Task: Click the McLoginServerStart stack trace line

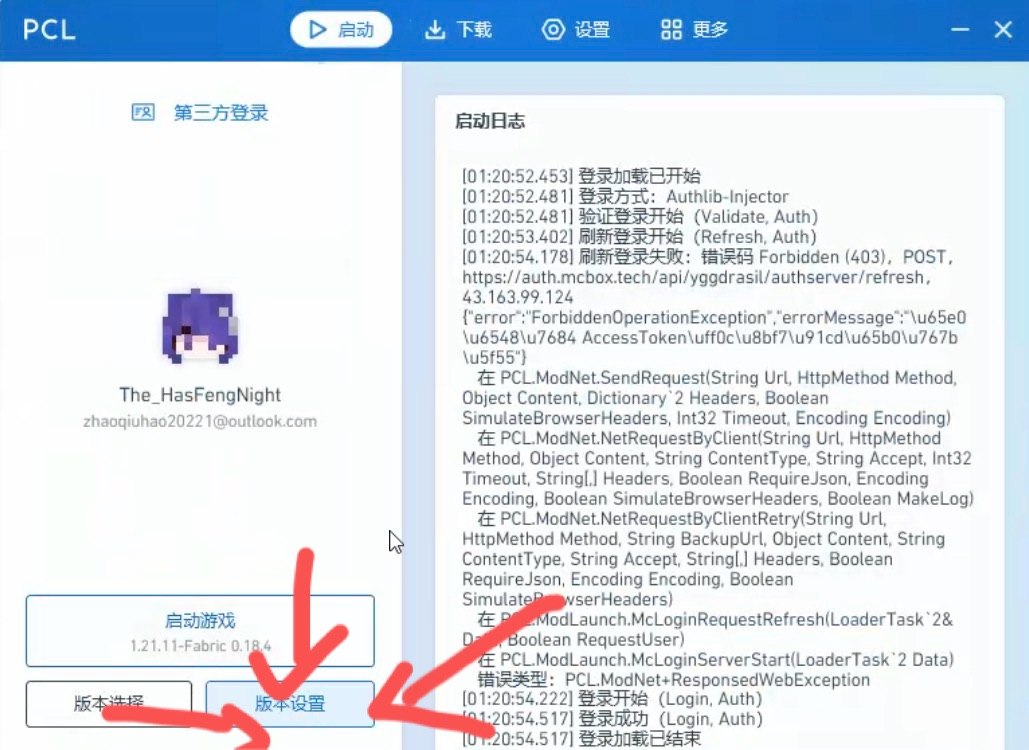Action: click(x=716, y=659)
